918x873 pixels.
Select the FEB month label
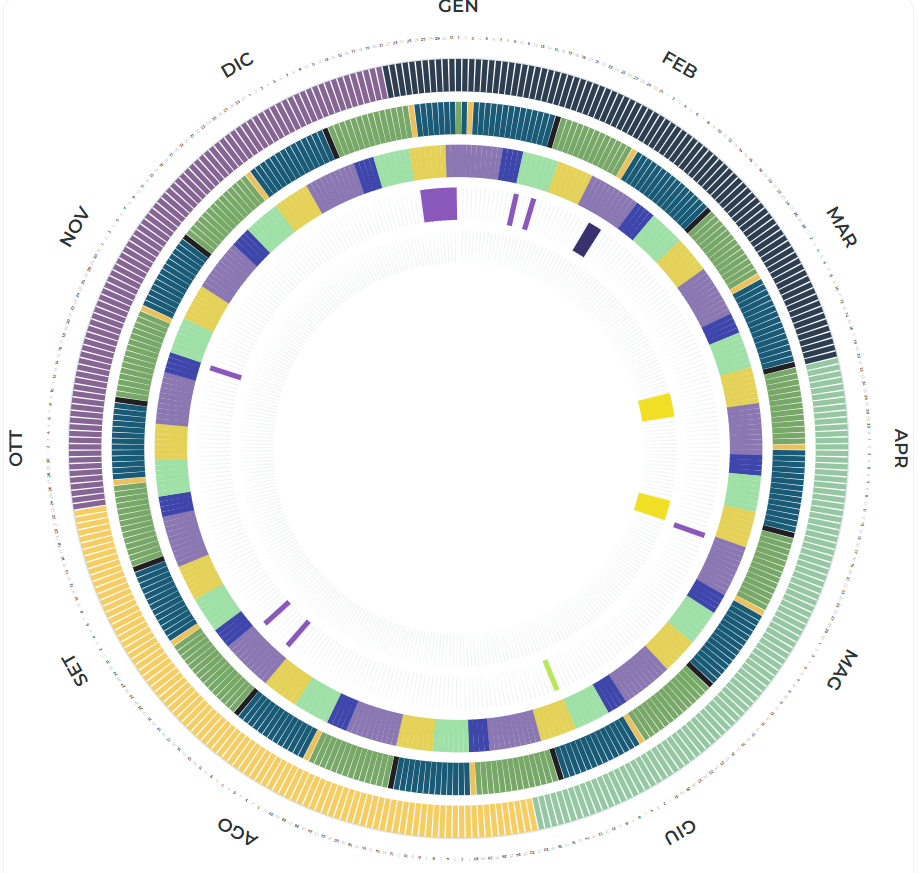679,64
